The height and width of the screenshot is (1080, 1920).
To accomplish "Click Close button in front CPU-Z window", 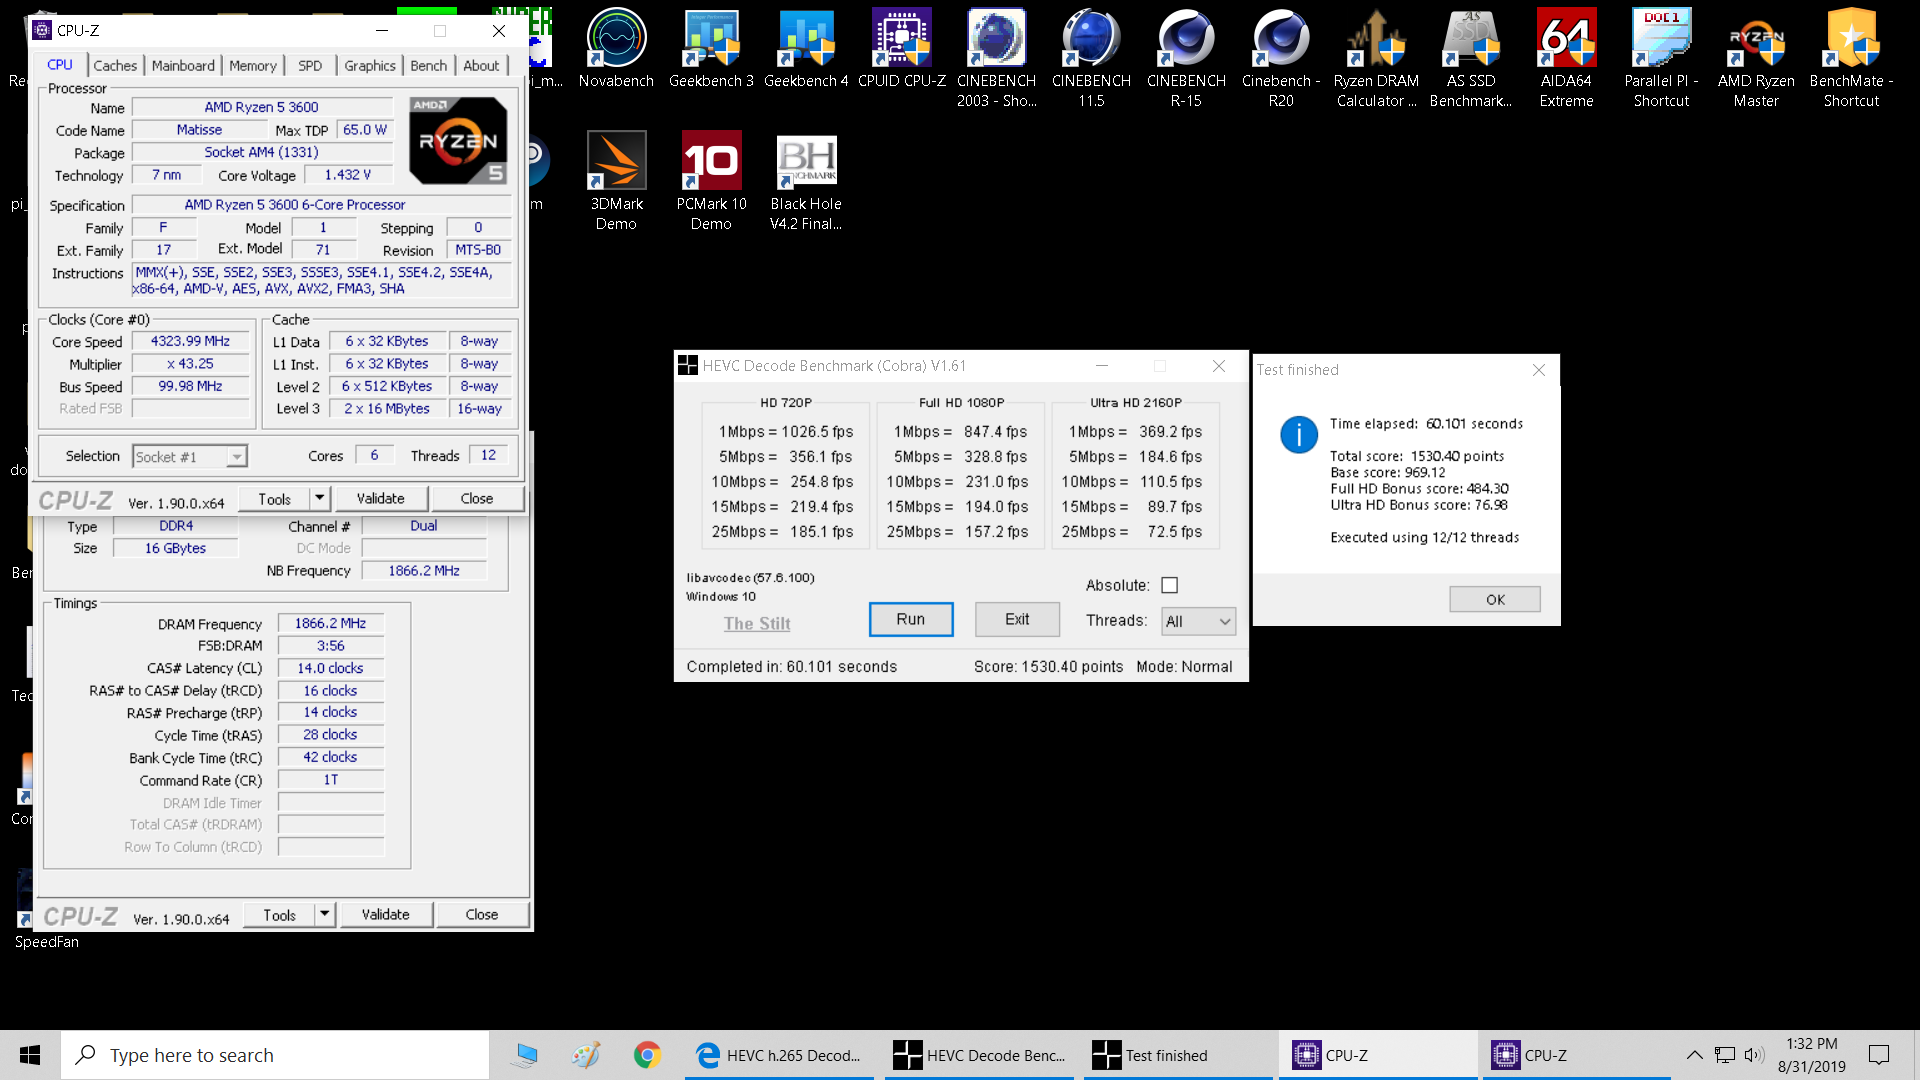I will tap(477, 498).
